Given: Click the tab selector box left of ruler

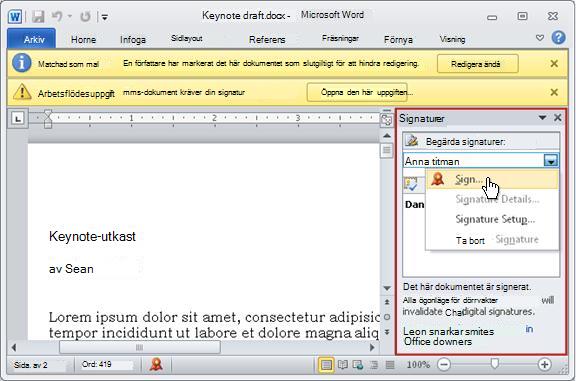Looking at the screenshot, I should [18, 118].
